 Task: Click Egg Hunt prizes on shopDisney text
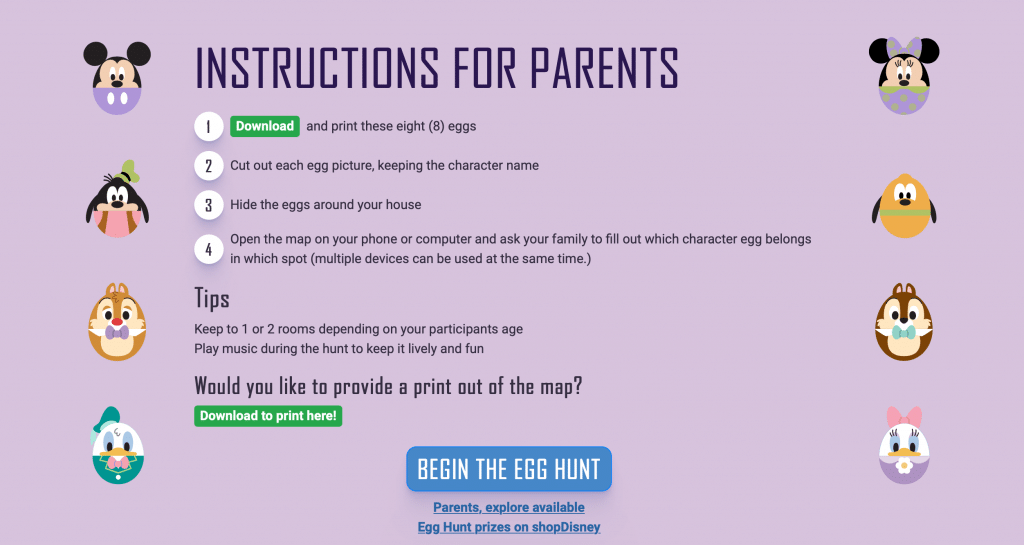509,527
